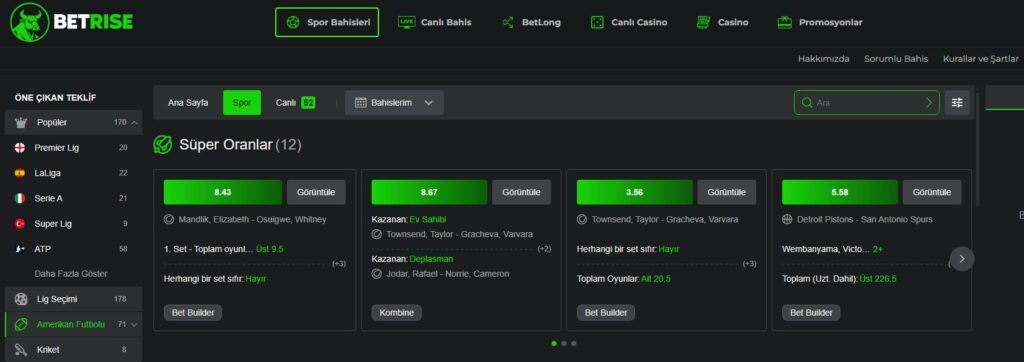Click the Spain flag icon
This screenshot has height=362, width=1024.
click(x=20, y=173)
